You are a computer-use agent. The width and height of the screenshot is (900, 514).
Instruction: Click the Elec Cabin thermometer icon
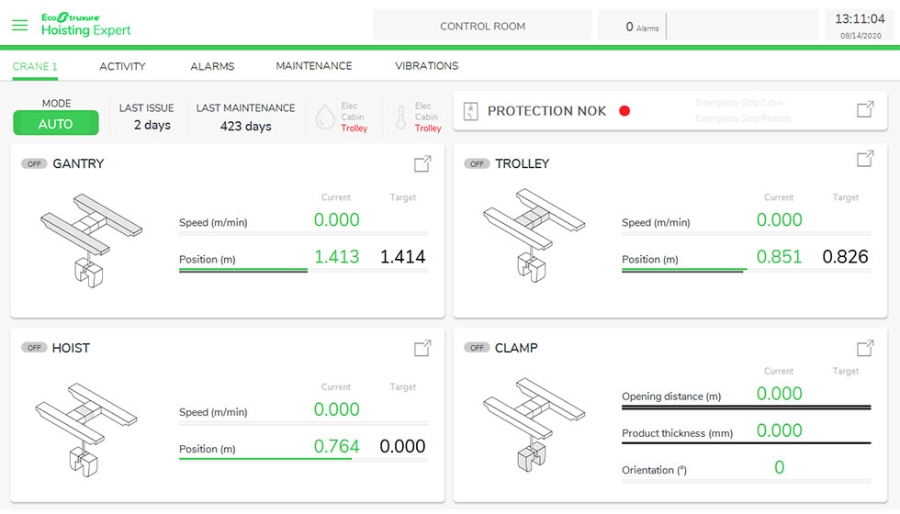pos(402,117)
